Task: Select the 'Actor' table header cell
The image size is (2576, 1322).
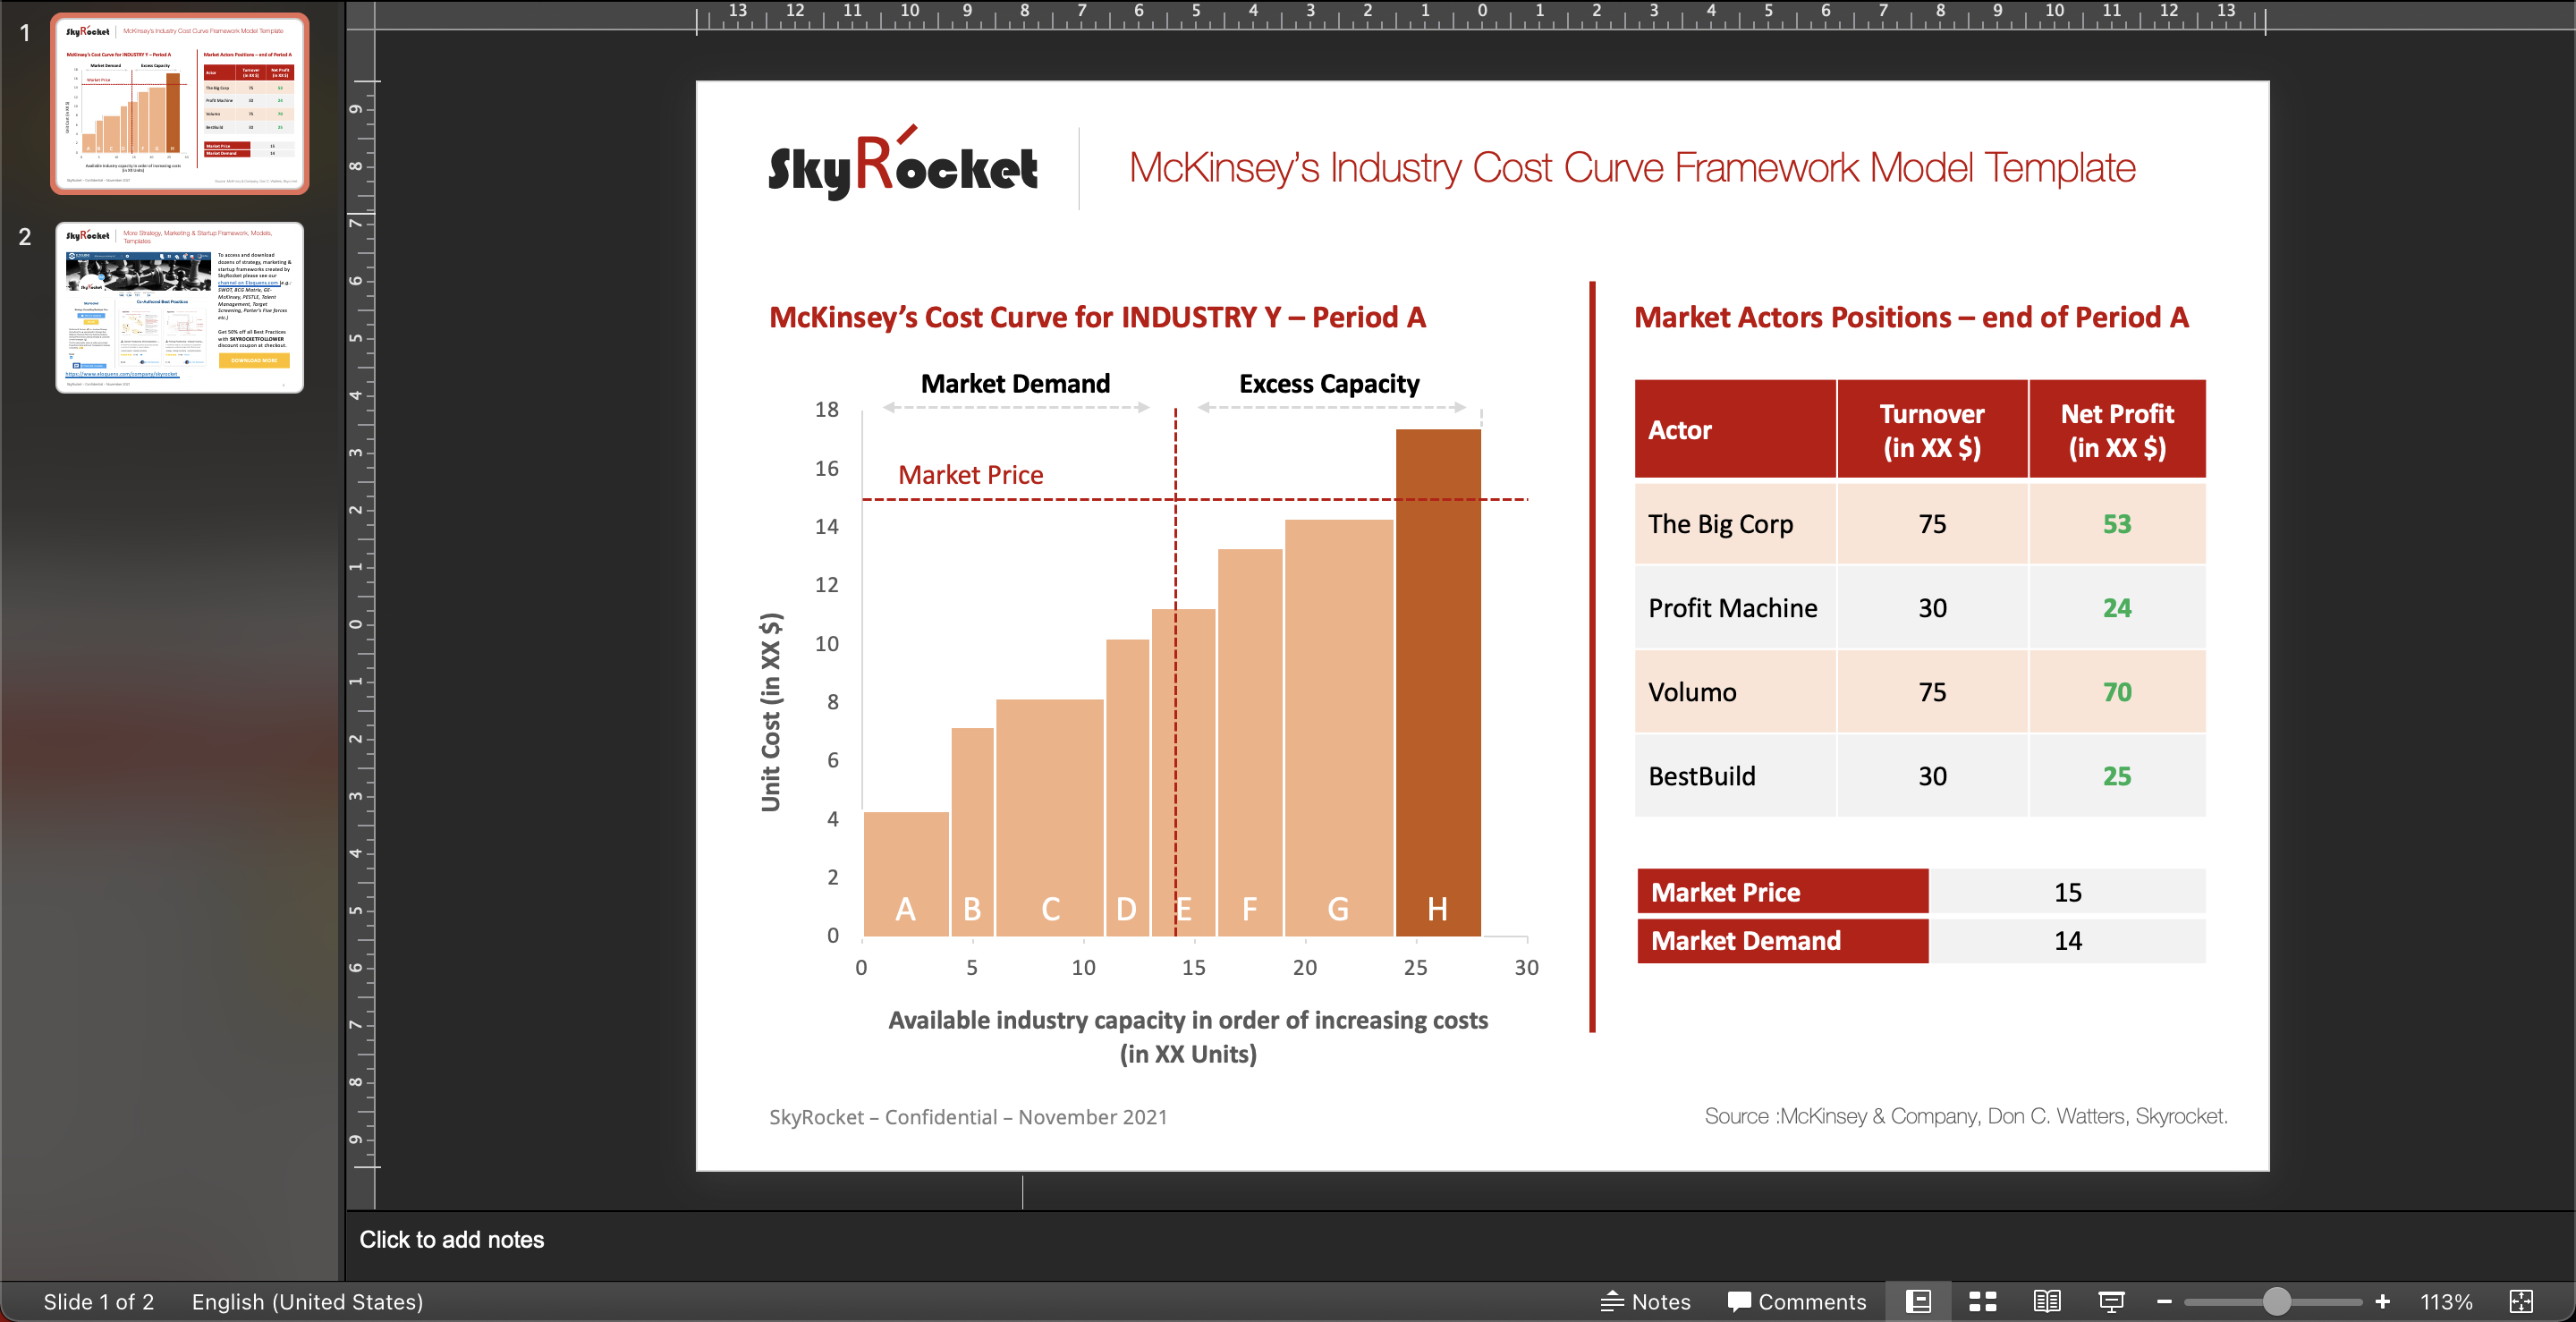Action: pos(1735,429)
